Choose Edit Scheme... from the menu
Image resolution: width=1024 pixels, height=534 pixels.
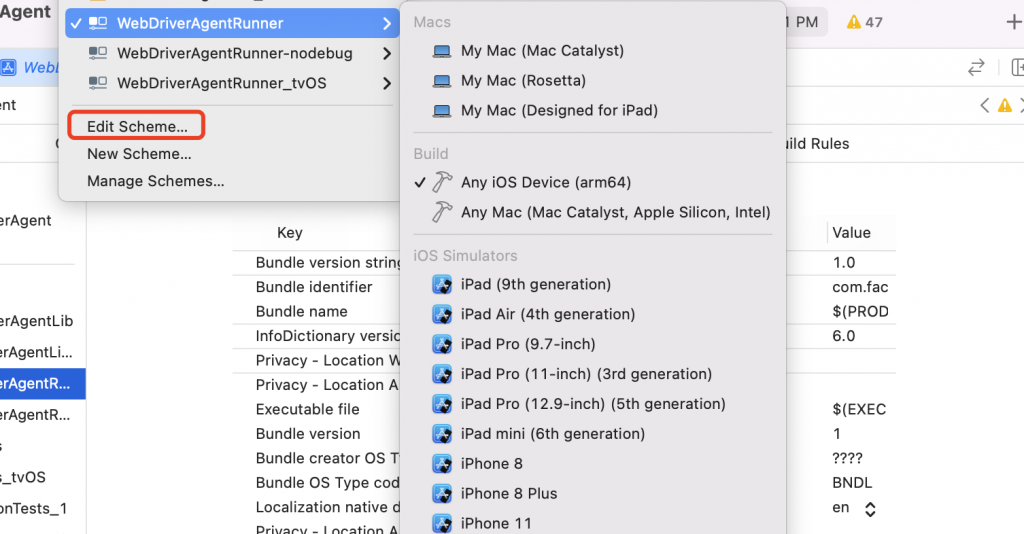(137, 127)
